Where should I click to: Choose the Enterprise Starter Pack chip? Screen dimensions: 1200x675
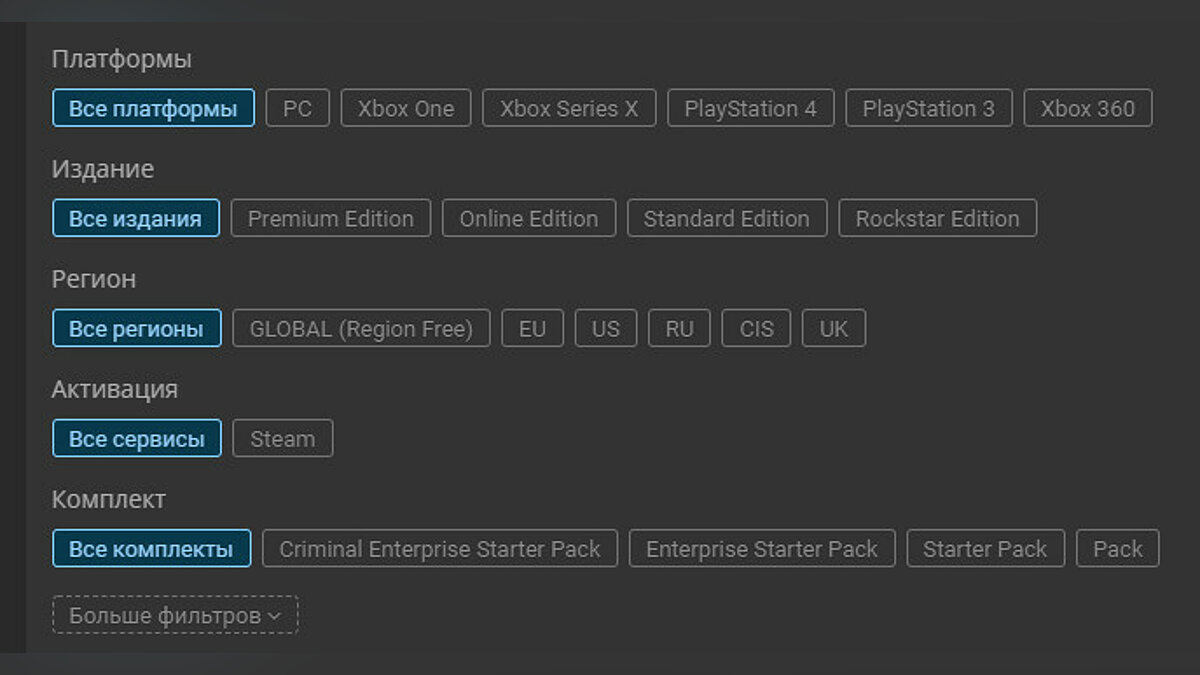[x=762, y=549]
